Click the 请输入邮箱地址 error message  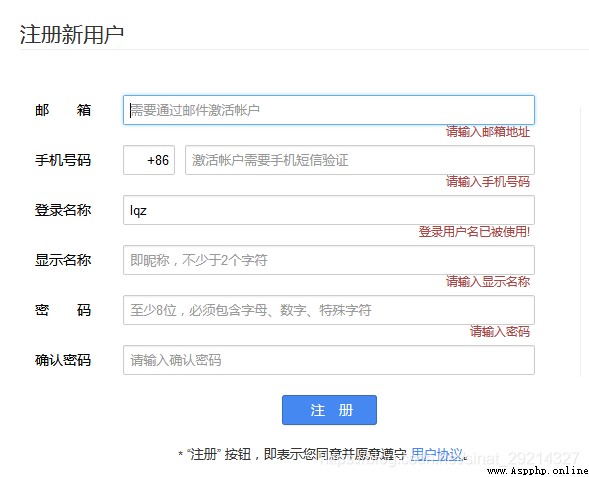pos(488,131)
